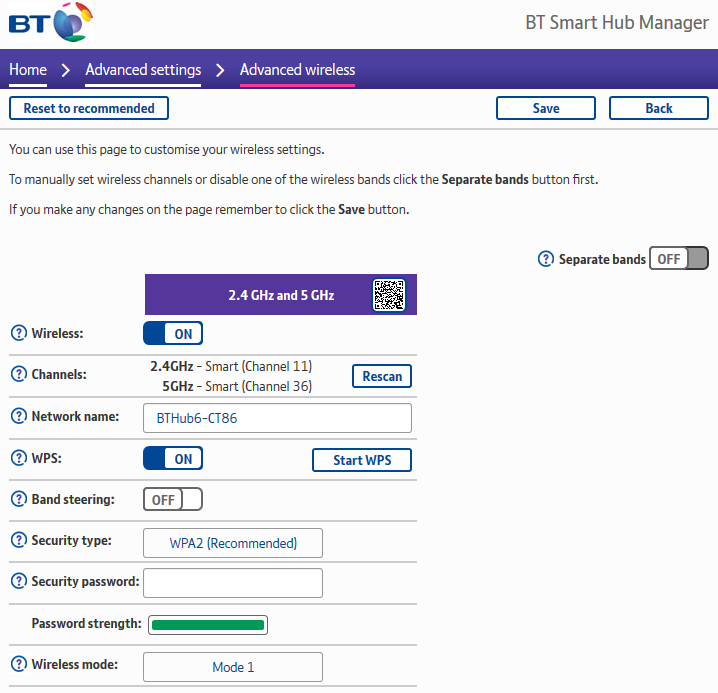Go to Advanced settings breadcrumb

143,70
